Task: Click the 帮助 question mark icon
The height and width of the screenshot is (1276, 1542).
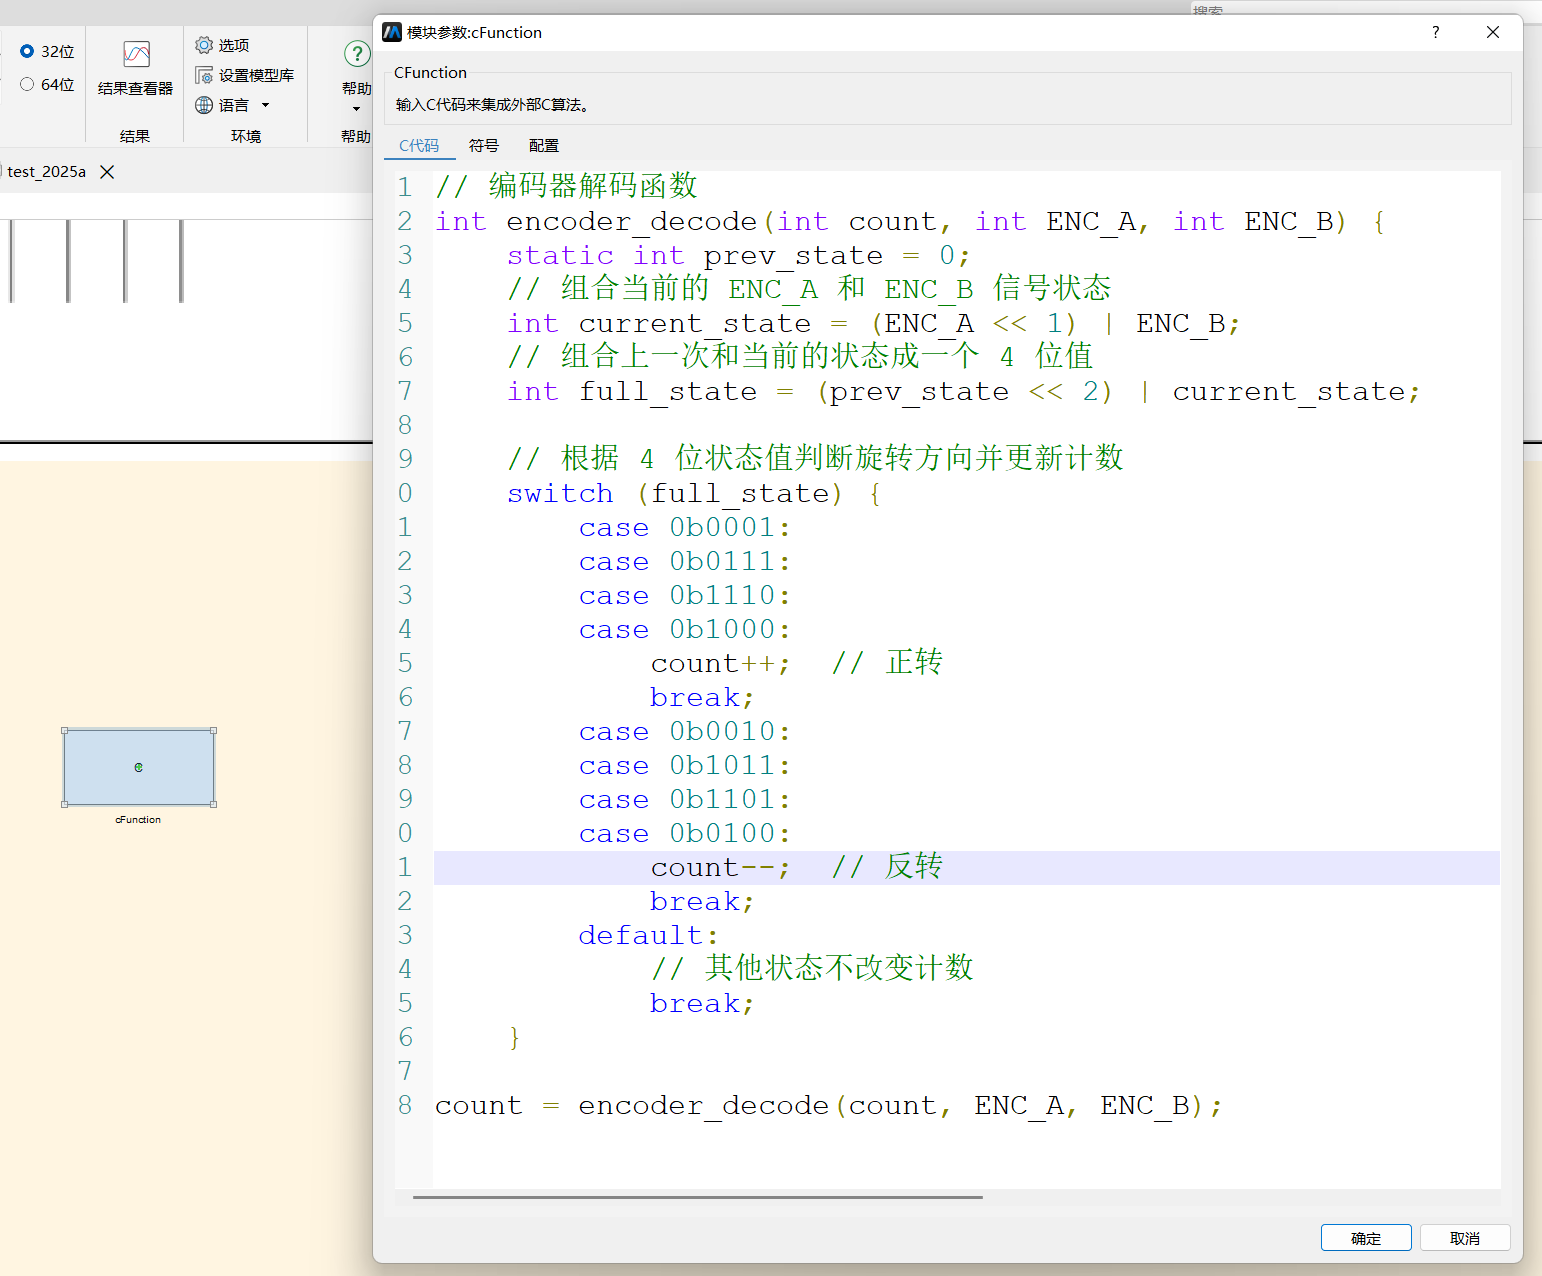Action: pyautogui.click(x=357, y=53)
